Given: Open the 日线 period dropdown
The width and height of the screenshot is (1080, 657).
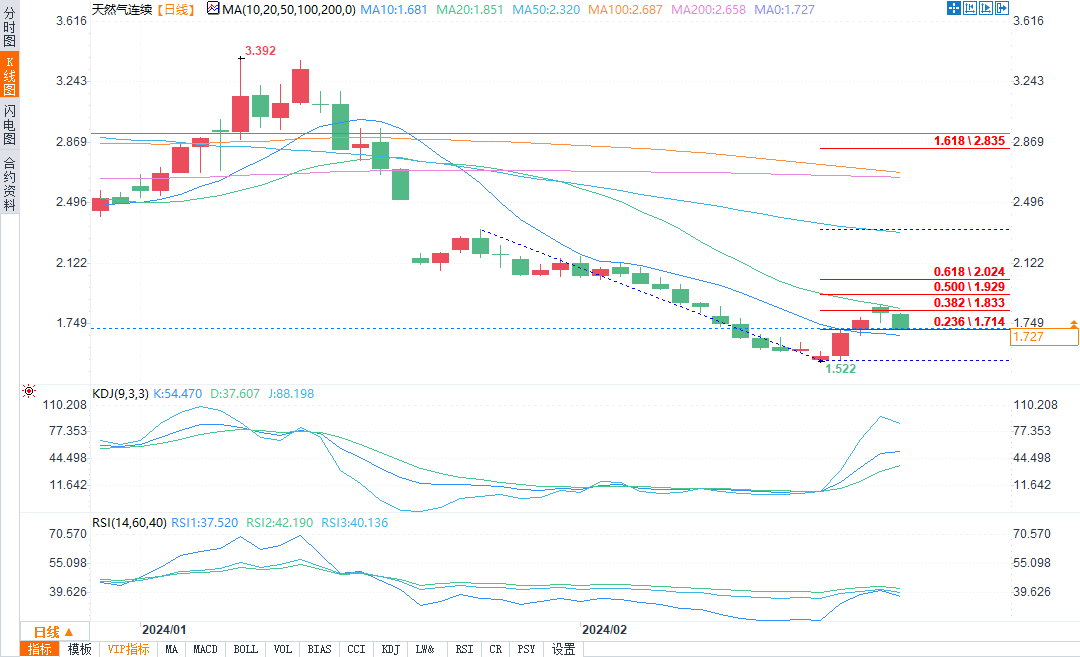Looking at the screenshot, I should (54, 632).
